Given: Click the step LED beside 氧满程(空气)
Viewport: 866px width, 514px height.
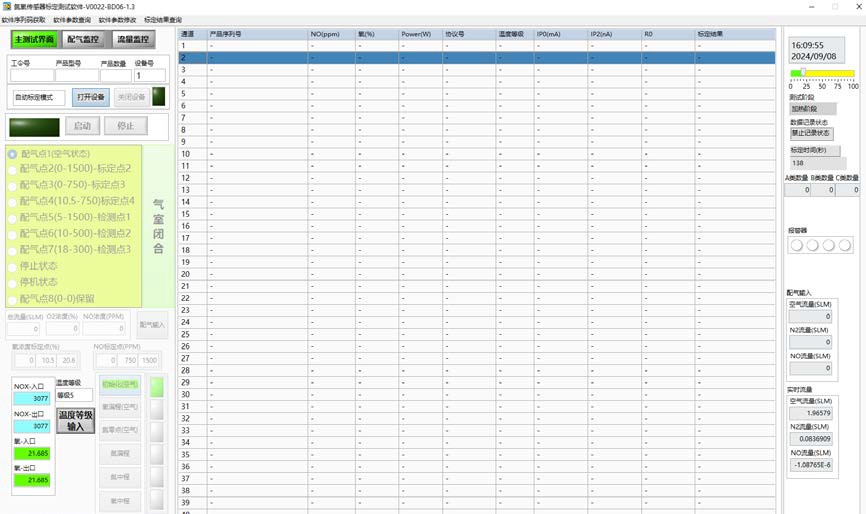Looking at the screenshot, I should tap(157, 409).
